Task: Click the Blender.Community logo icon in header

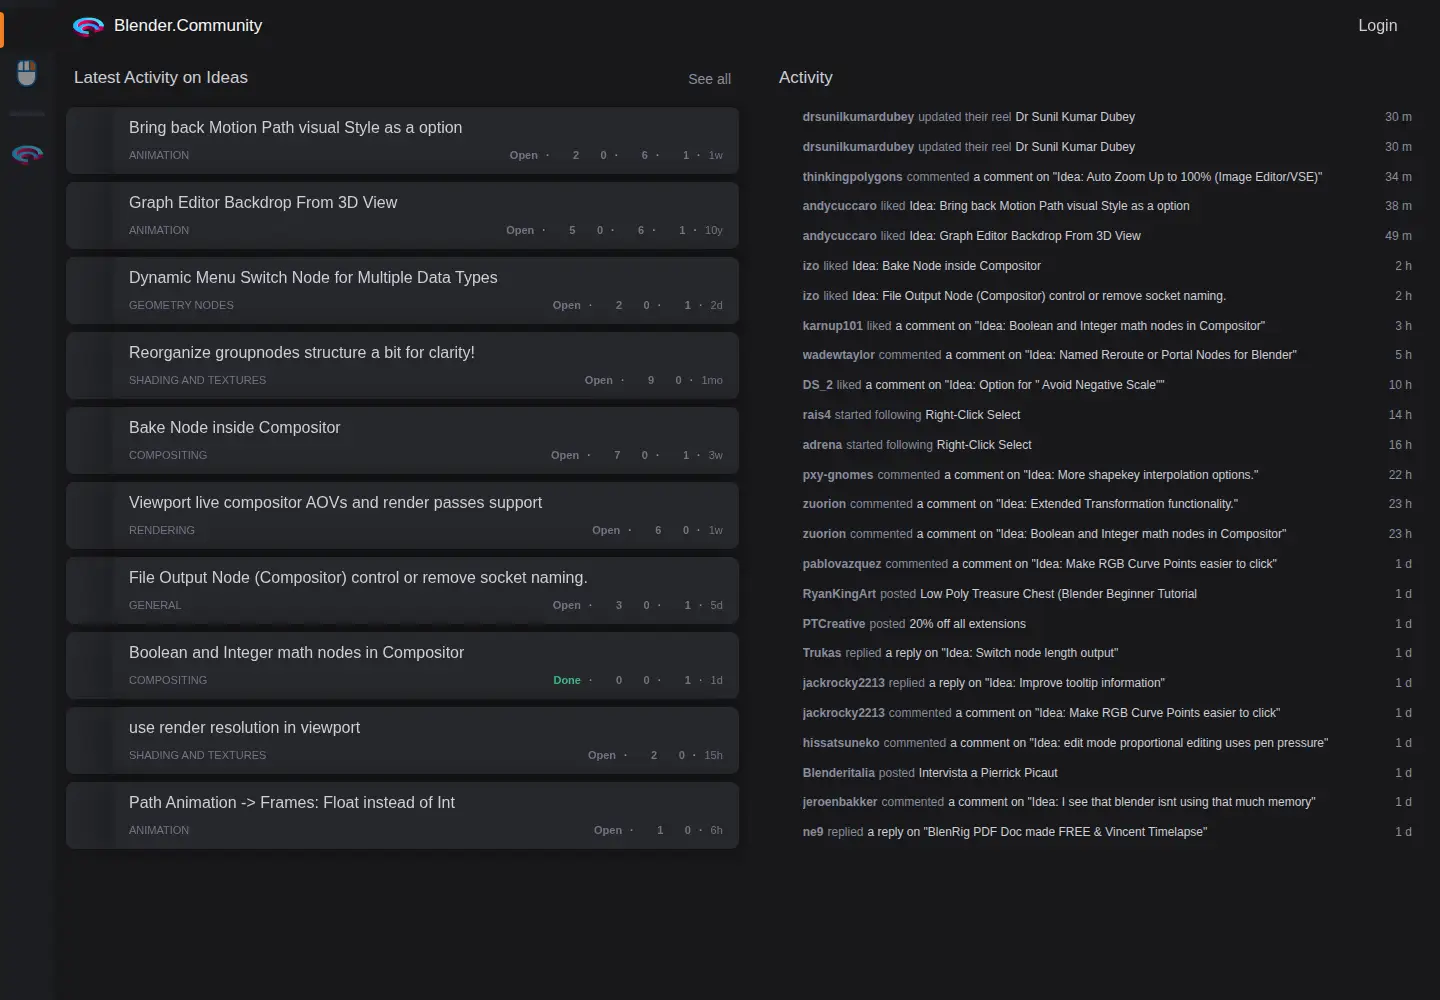Action: coord(89,26)
